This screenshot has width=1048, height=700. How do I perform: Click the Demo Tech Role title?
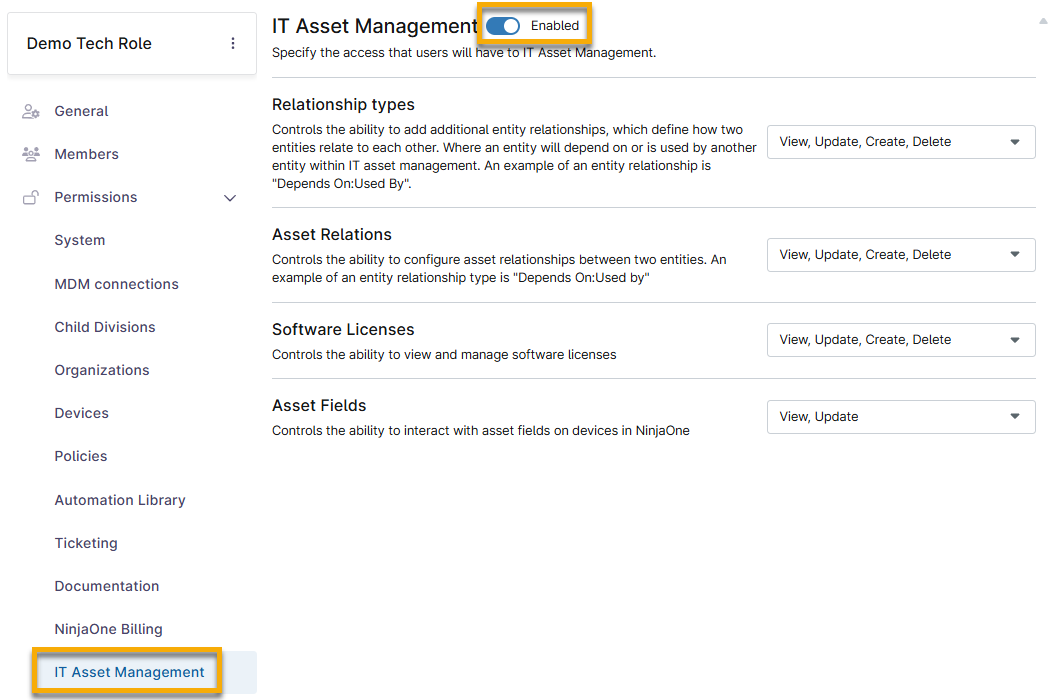[x=89, y=43]
